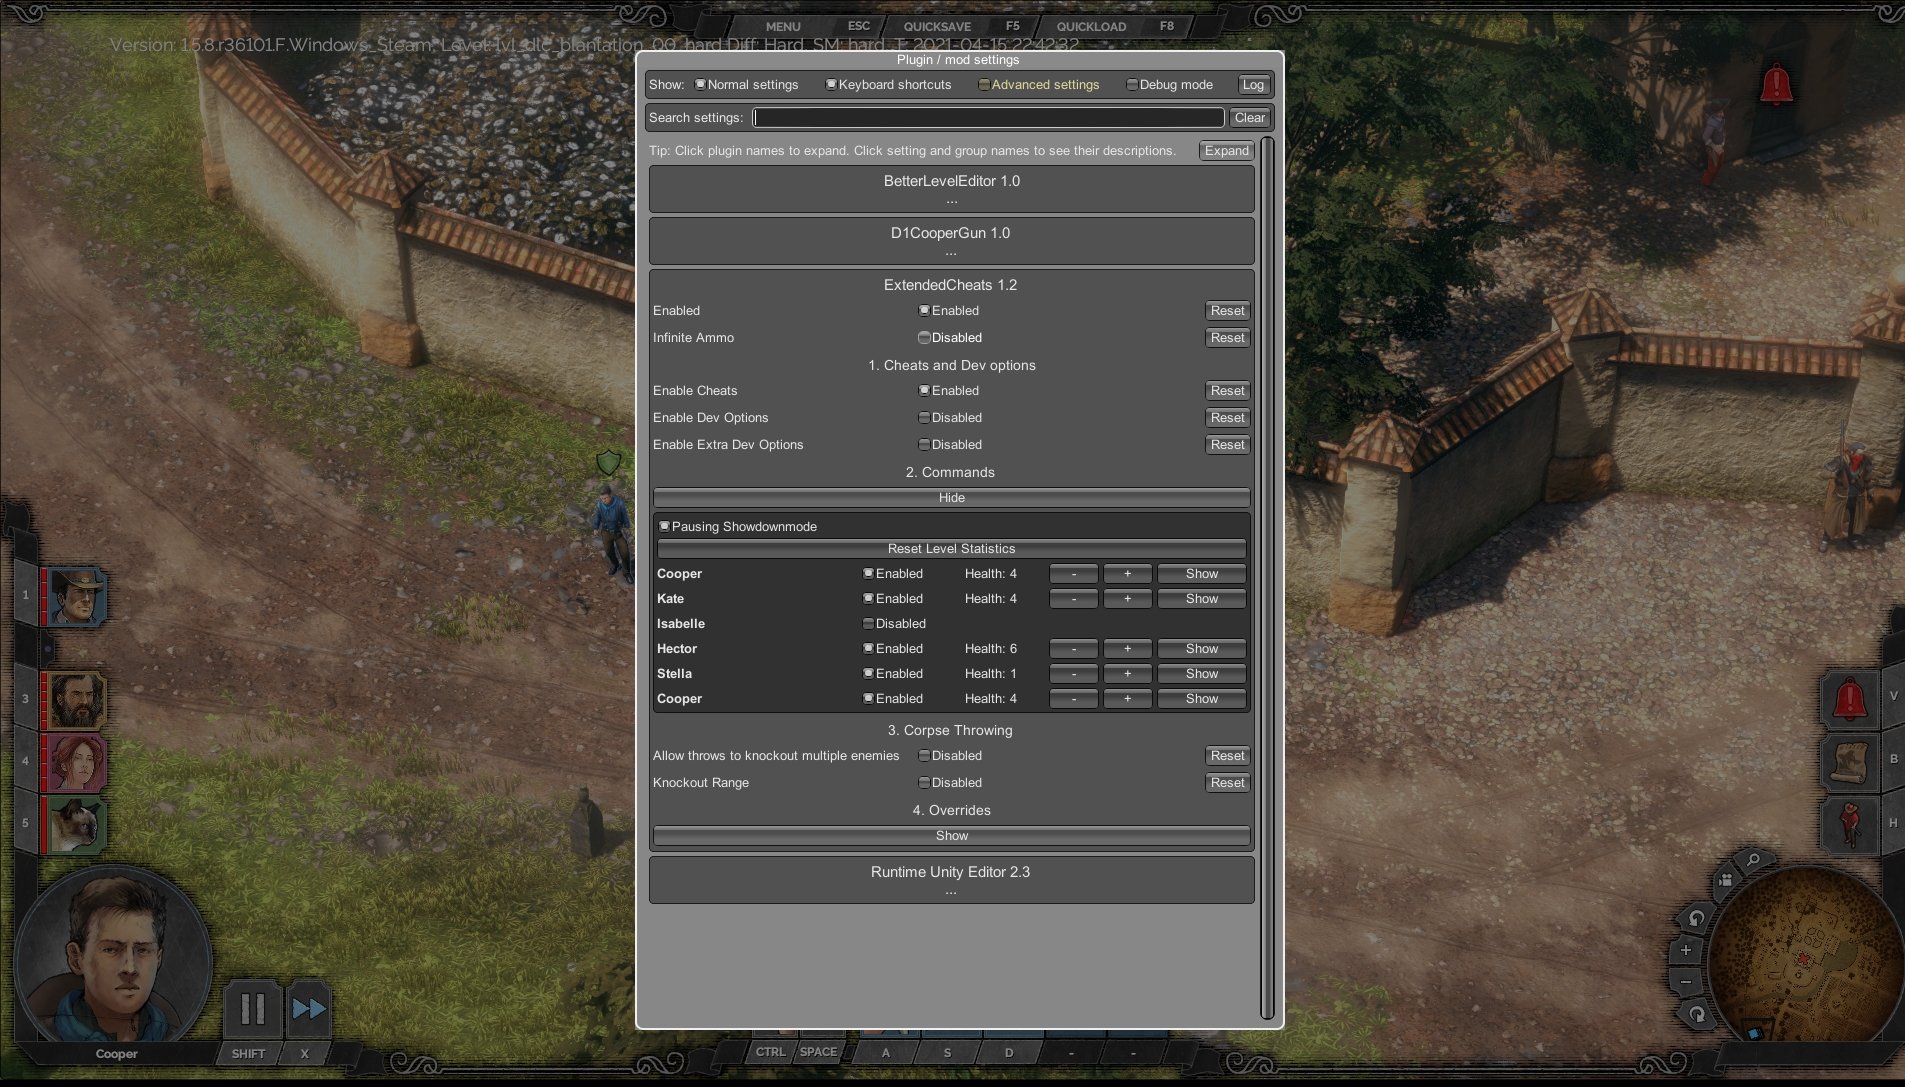Open the map scroll button beside the B key

tap(1850, 761)
